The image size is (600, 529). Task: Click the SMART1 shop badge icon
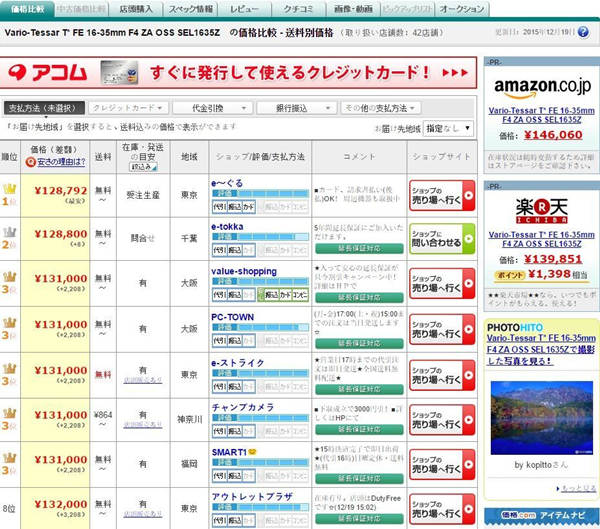tap(252, 452)
